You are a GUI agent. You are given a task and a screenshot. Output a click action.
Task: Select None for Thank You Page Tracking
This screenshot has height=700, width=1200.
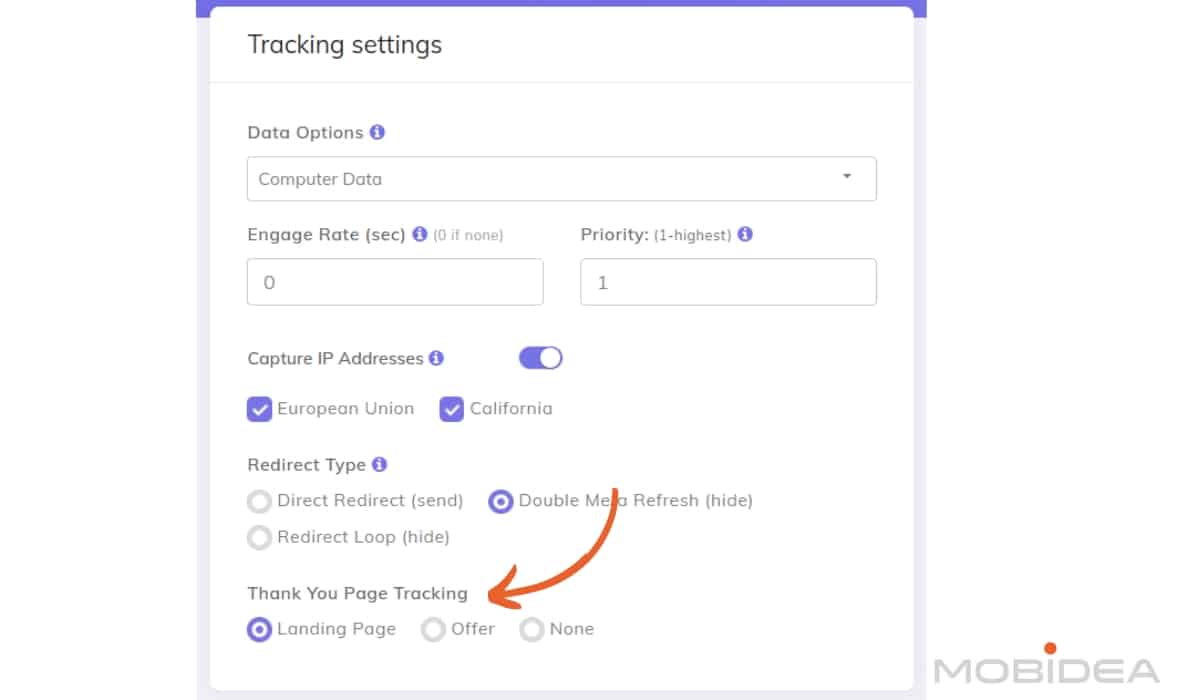pyautogui.click(x=532, y=630)
